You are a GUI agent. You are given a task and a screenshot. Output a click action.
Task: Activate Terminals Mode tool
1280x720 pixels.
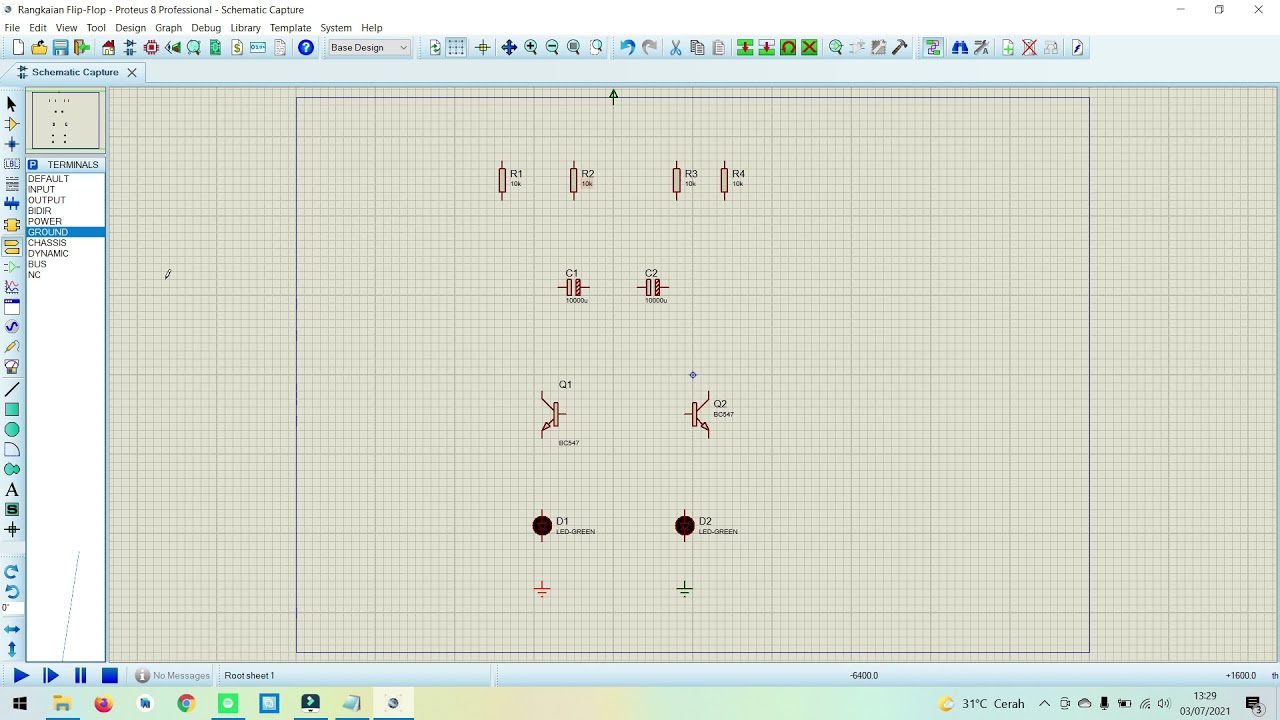[x=12, y=246]
